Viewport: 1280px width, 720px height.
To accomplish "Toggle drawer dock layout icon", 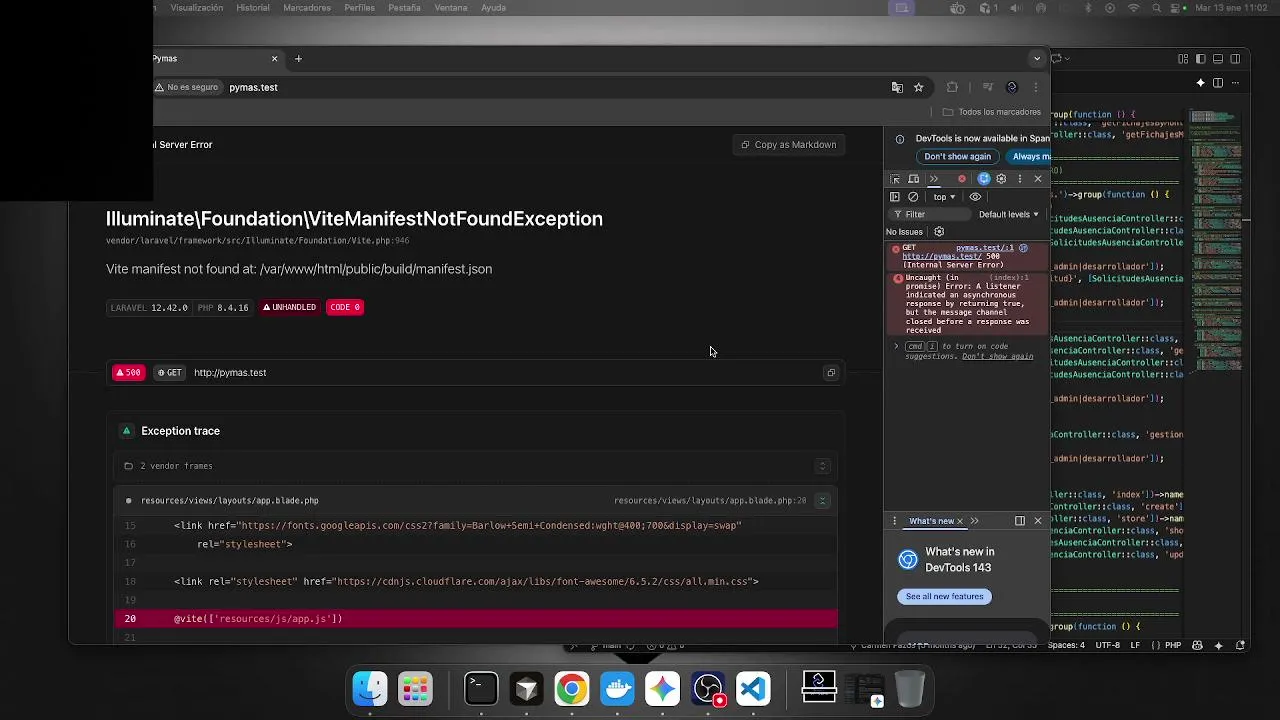I will [1020, 521].
